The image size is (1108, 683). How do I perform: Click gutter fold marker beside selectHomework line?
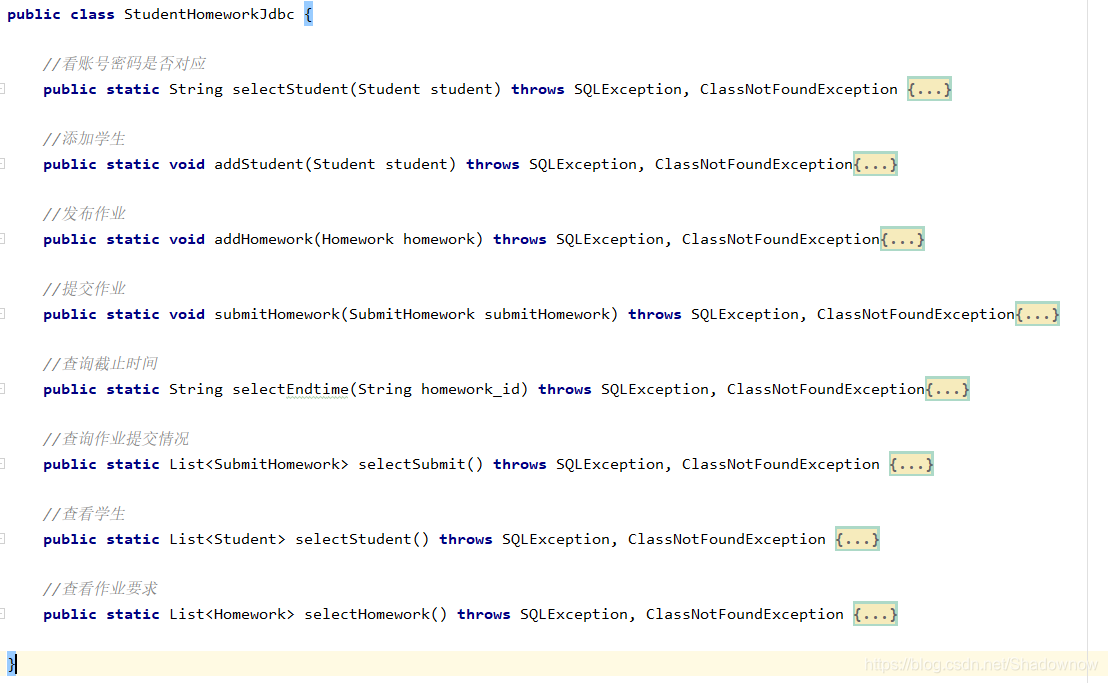2,614
